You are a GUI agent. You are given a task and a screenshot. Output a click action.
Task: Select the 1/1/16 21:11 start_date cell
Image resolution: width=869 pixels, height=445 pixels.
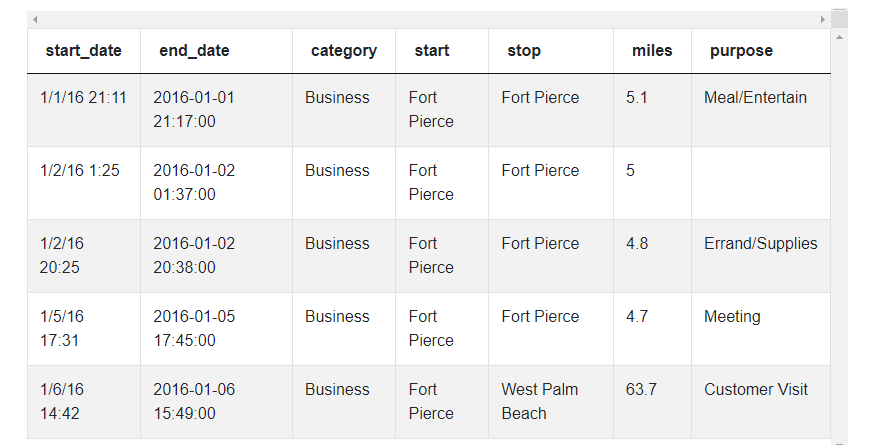(x=84, y=98)
